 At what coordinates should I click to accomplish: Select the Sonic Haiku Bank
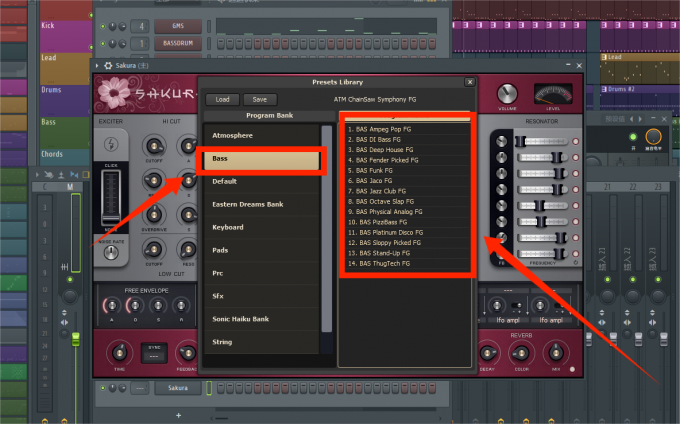click(x=262, y=319)
